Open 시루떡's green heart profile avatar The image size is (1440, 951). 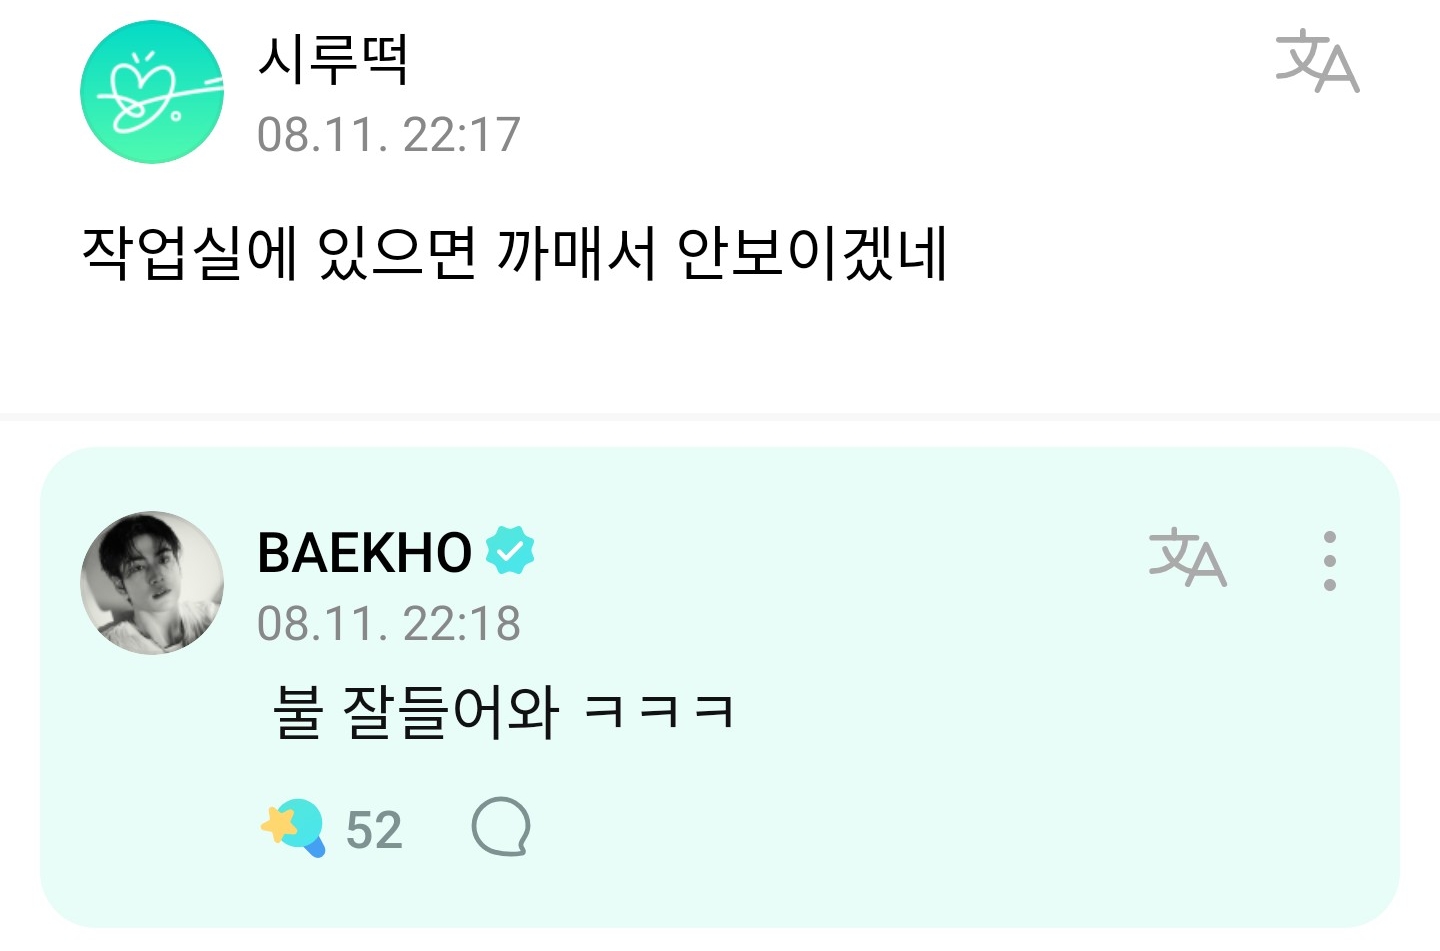(x=152, y=92)
